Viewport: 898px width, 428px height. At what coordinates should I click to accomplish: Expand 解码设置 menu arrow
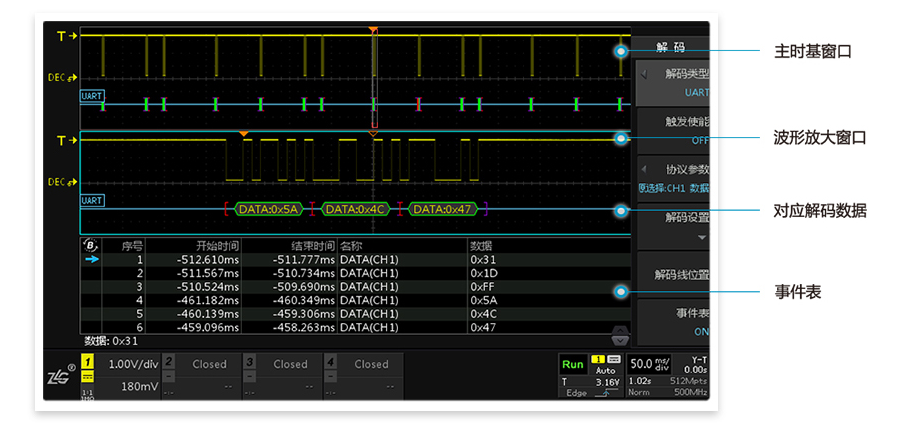pos(702,238)
